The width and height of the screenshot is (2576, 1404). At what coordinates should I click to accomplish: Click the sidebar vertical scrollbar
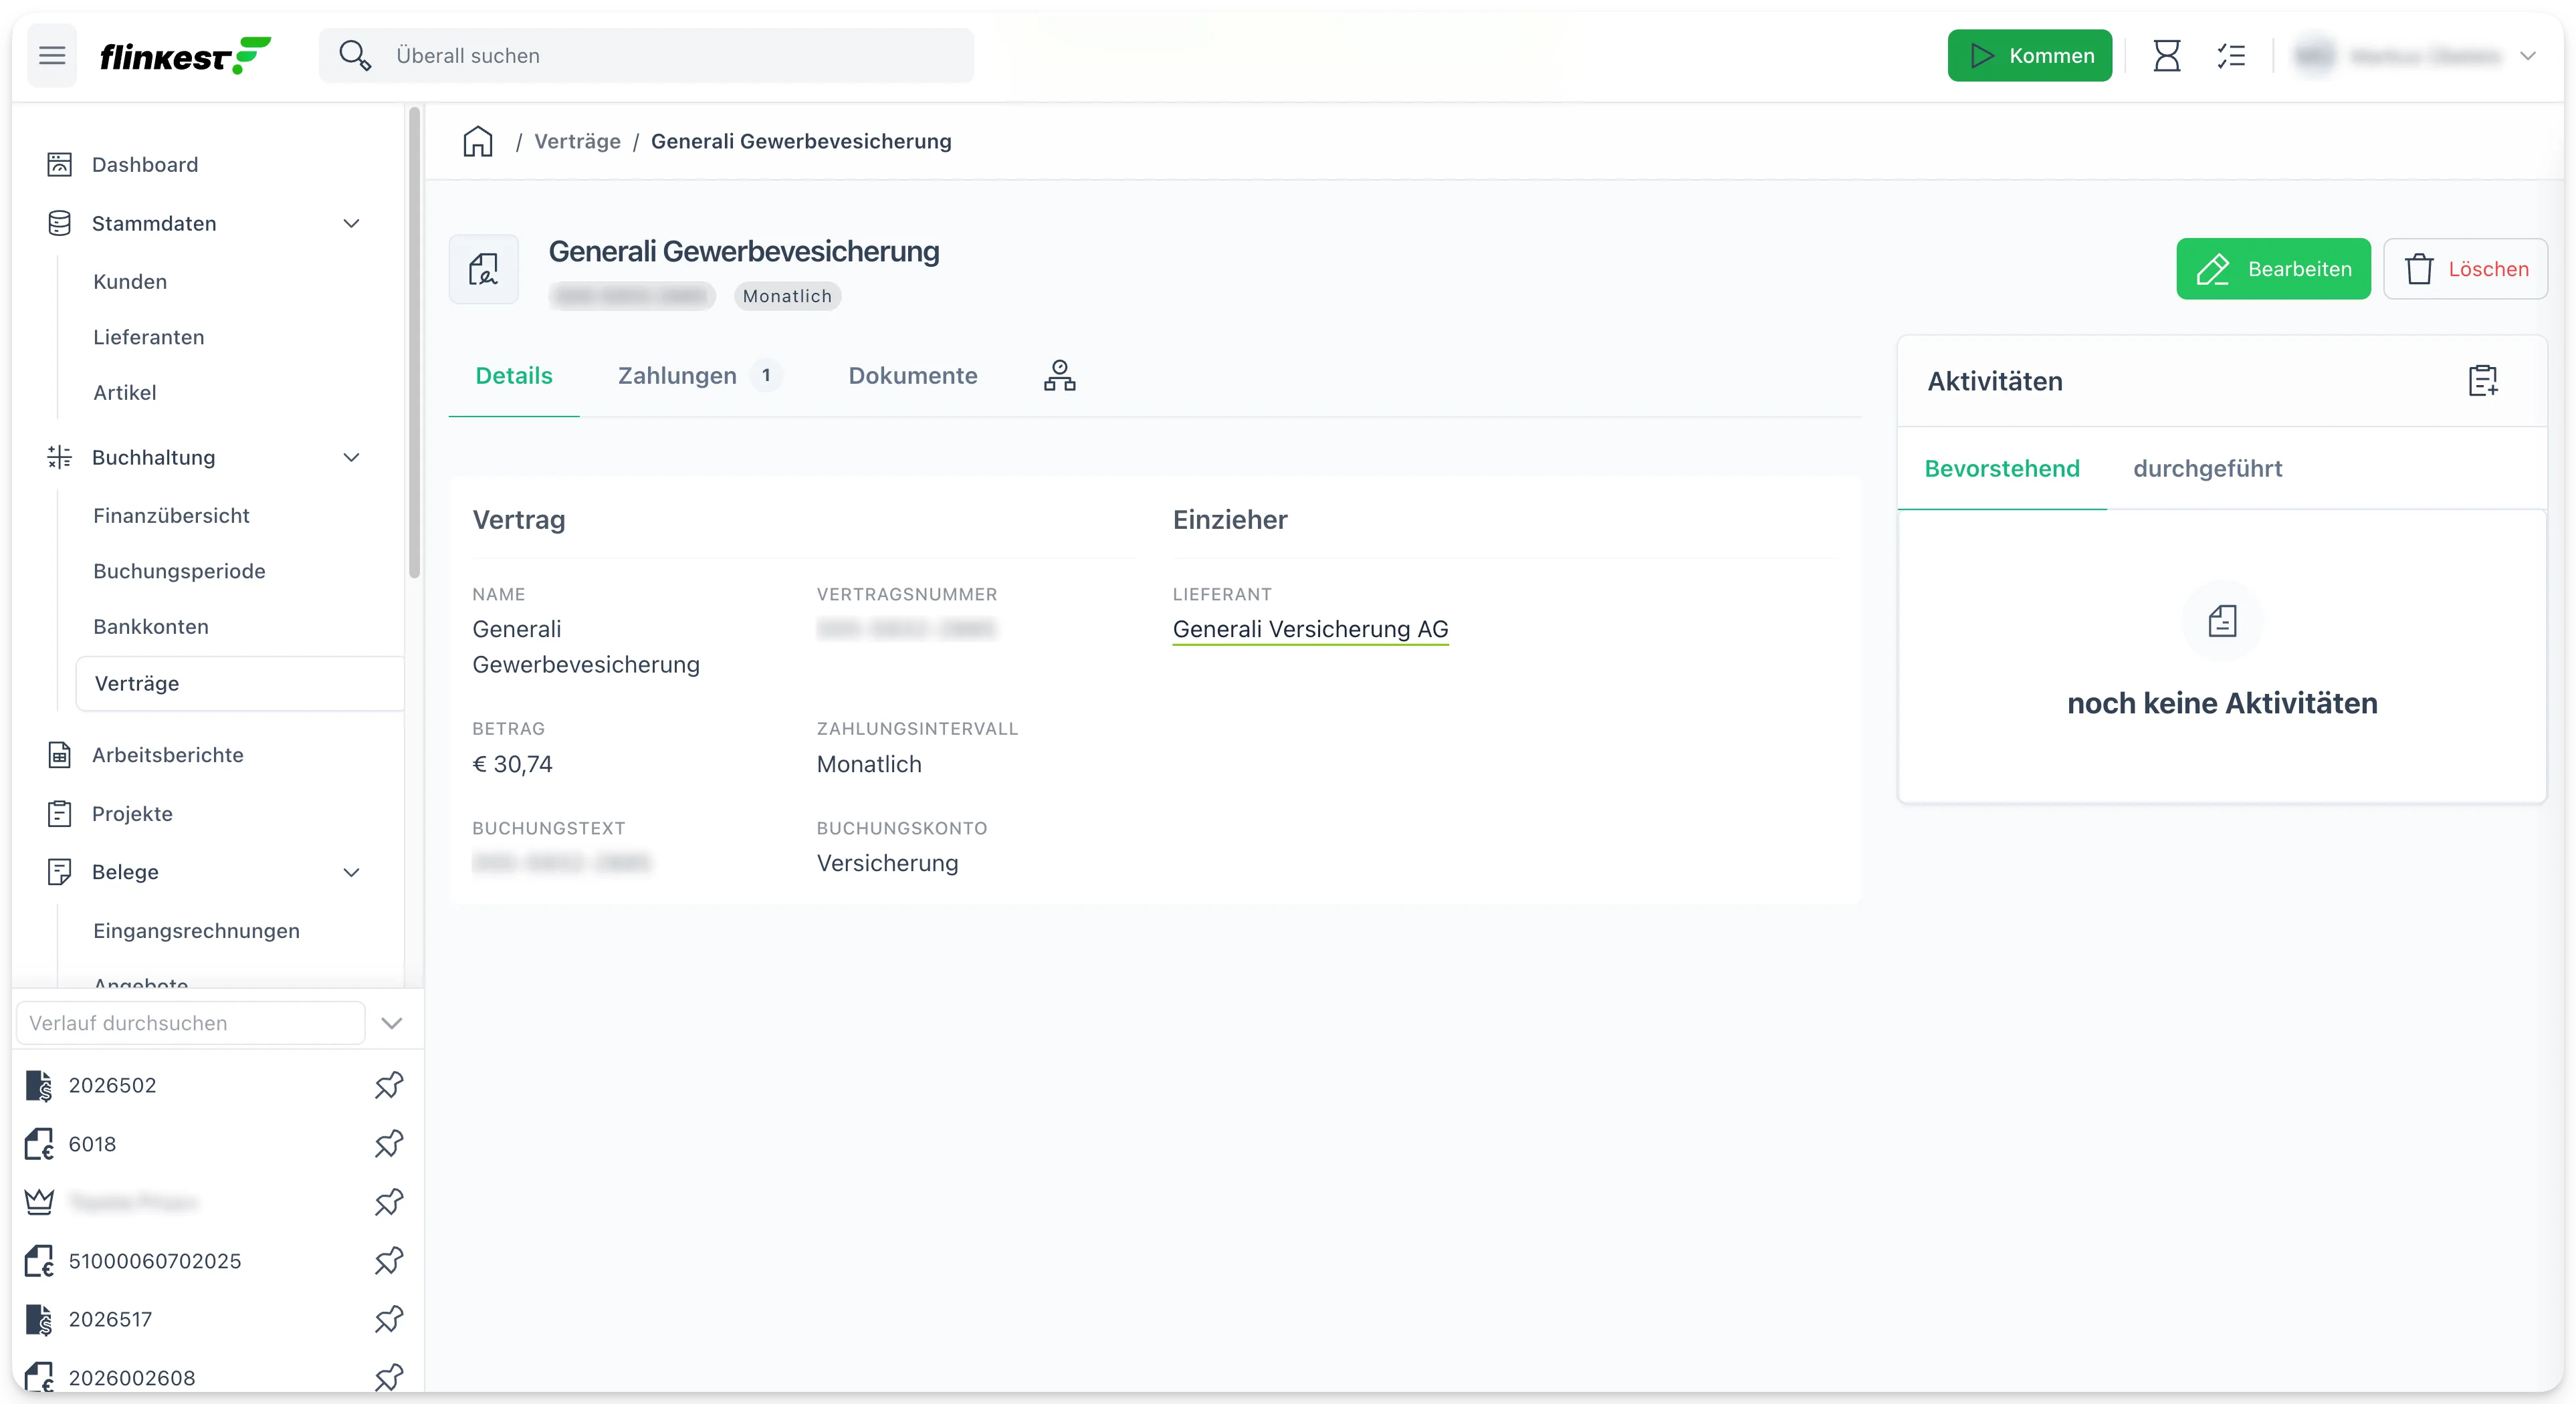pyautogui.click(x=414, y=343)
